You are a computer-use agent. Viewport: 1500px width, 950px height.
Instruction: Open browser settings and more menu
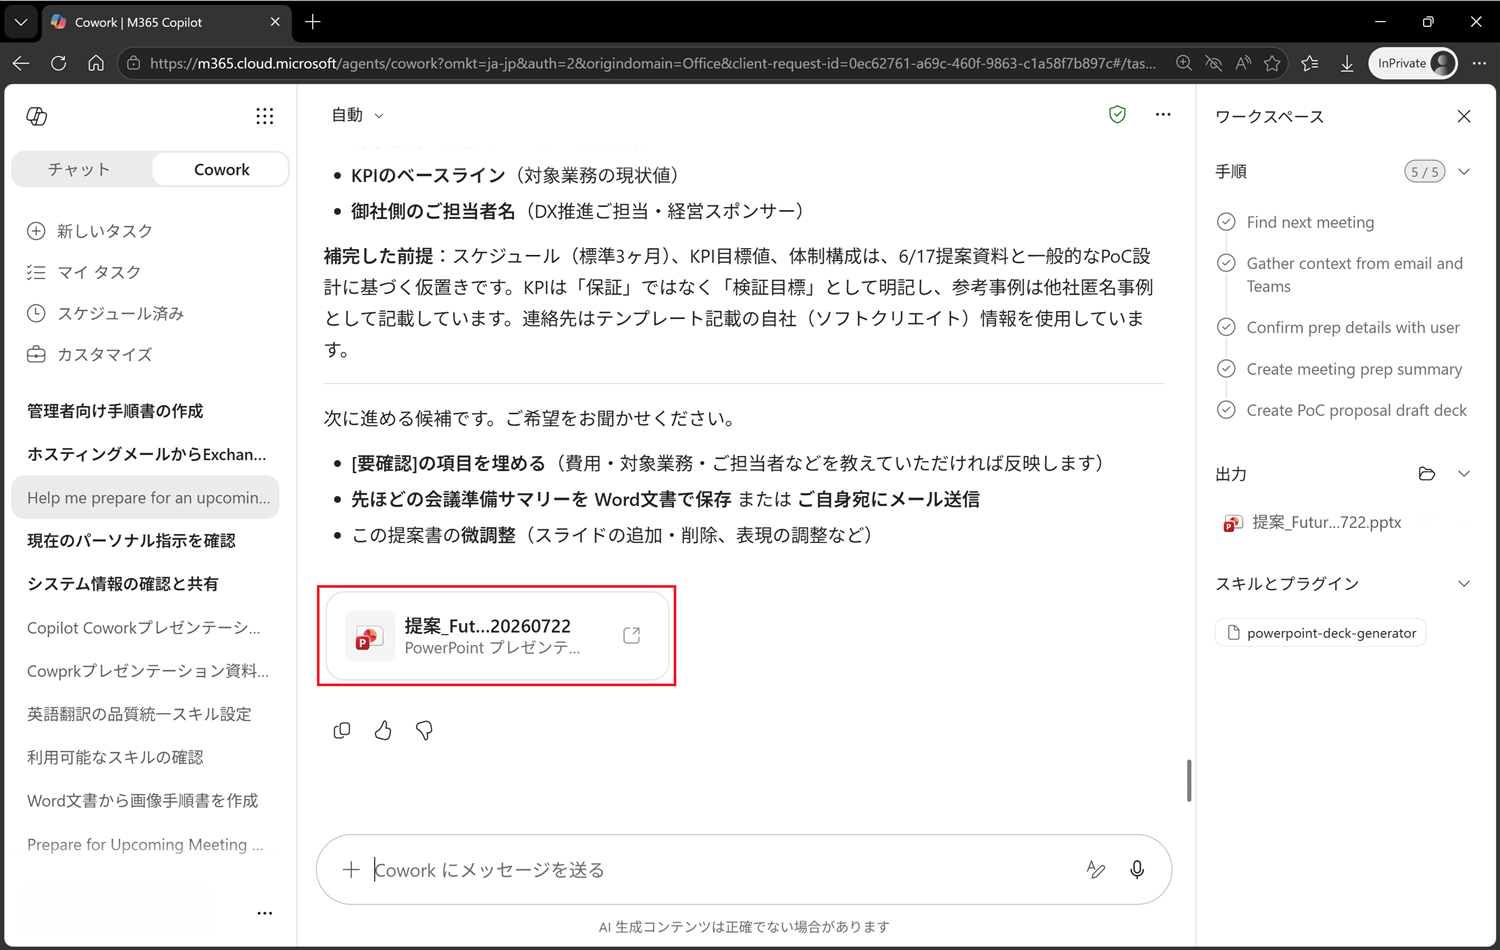(x=1479, y=63)
